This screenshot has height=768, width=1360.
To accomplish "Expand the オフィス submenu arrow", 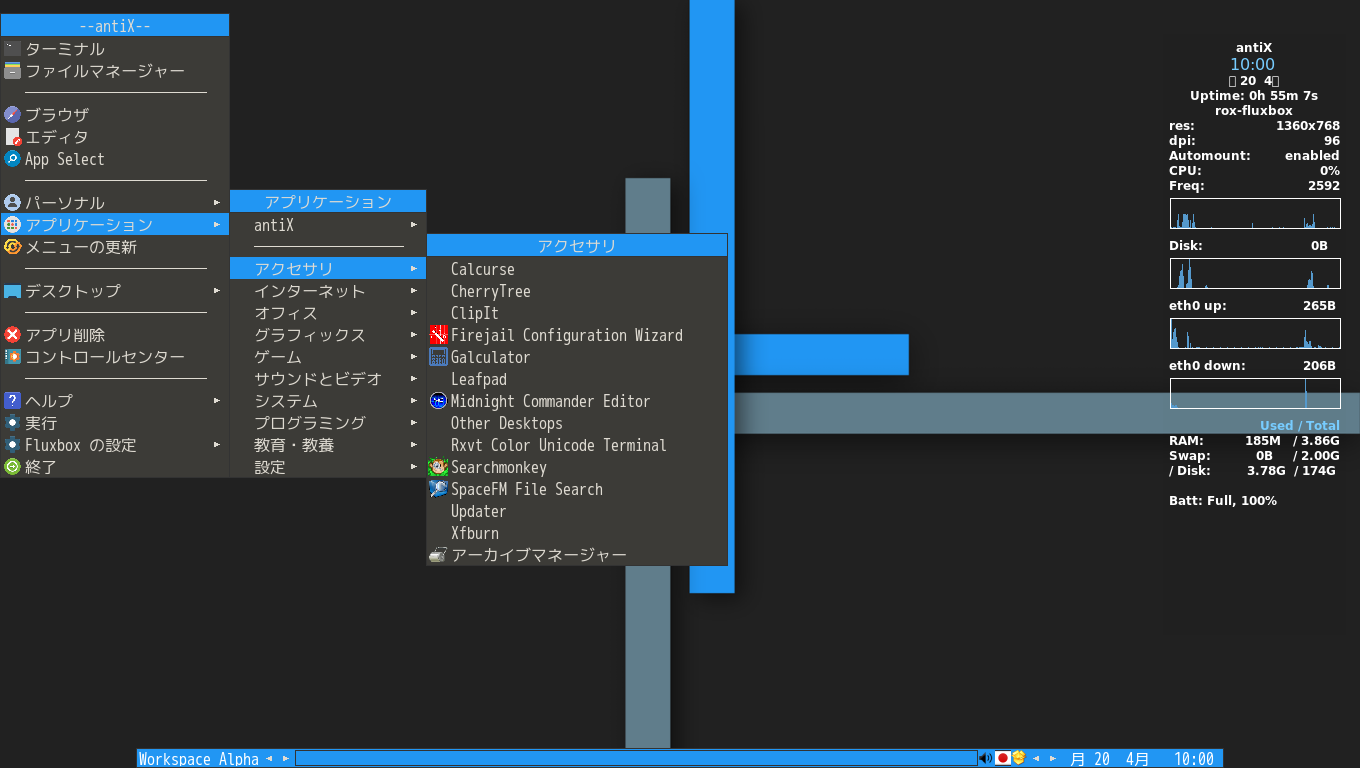I will click(414, 313).
